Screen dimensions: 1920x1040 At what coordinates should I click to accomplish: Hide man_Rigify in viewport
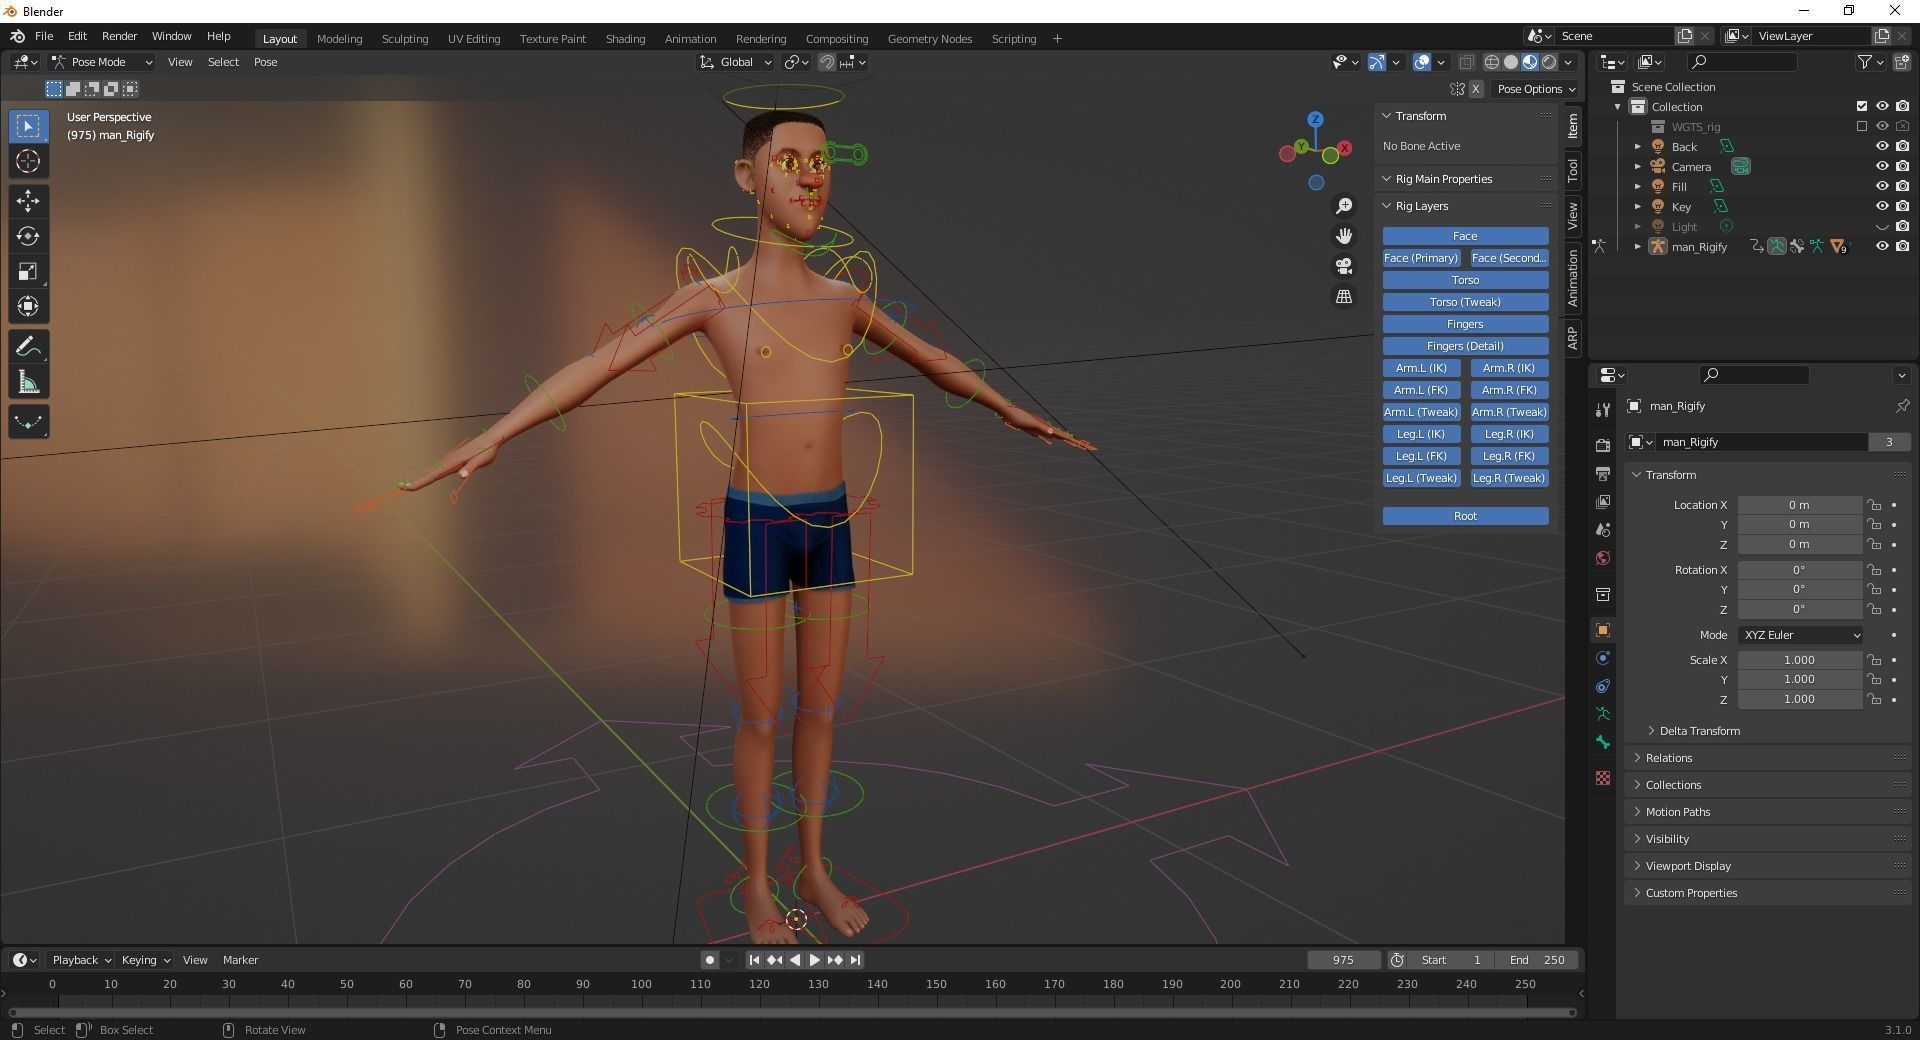click(1881, 246)
